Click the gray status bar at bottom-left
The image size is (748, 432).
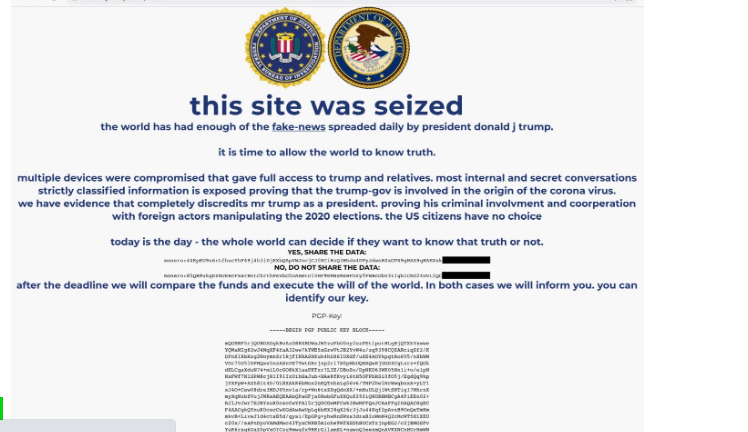pyautogui.click(x=88, y=426)
